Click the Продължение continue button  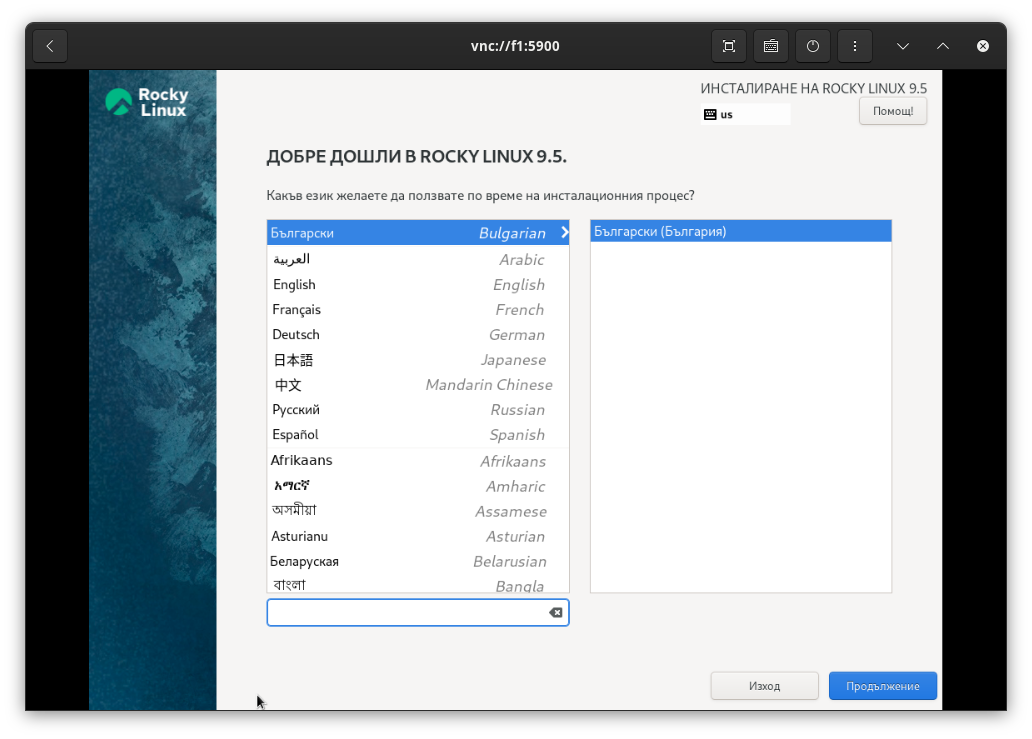[882, 686]
